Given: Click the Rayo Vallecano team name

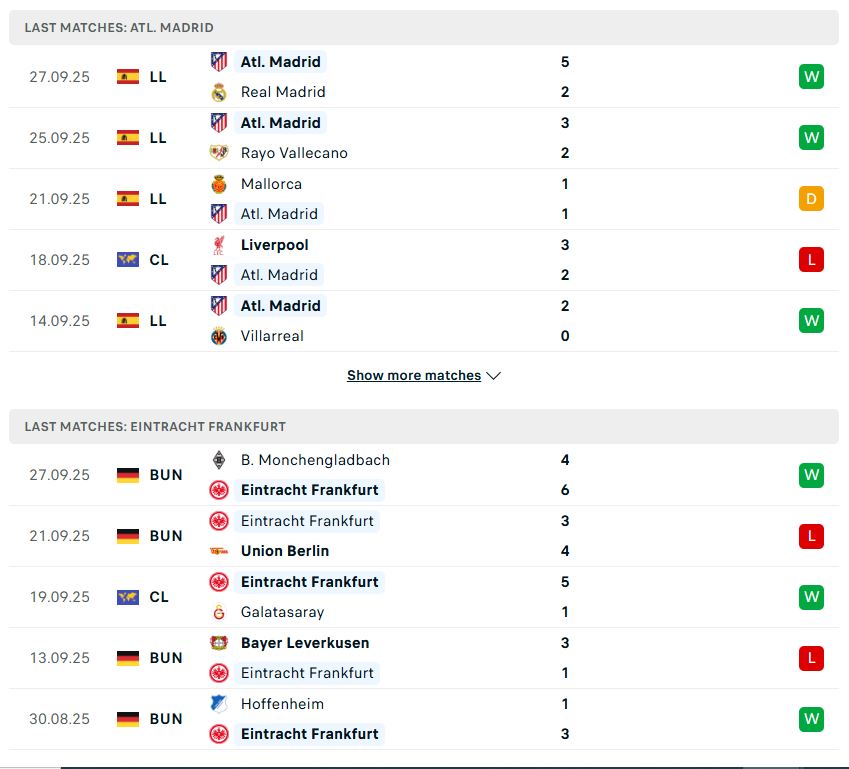Looking at the screenshot, I should tap(293, 153).
